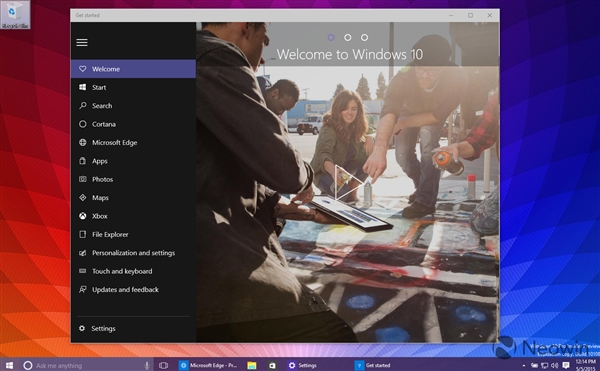This screenshot has width=600, height=371.
Task: Open Touch and keyboard topic
Action: [x=133, y=271]
